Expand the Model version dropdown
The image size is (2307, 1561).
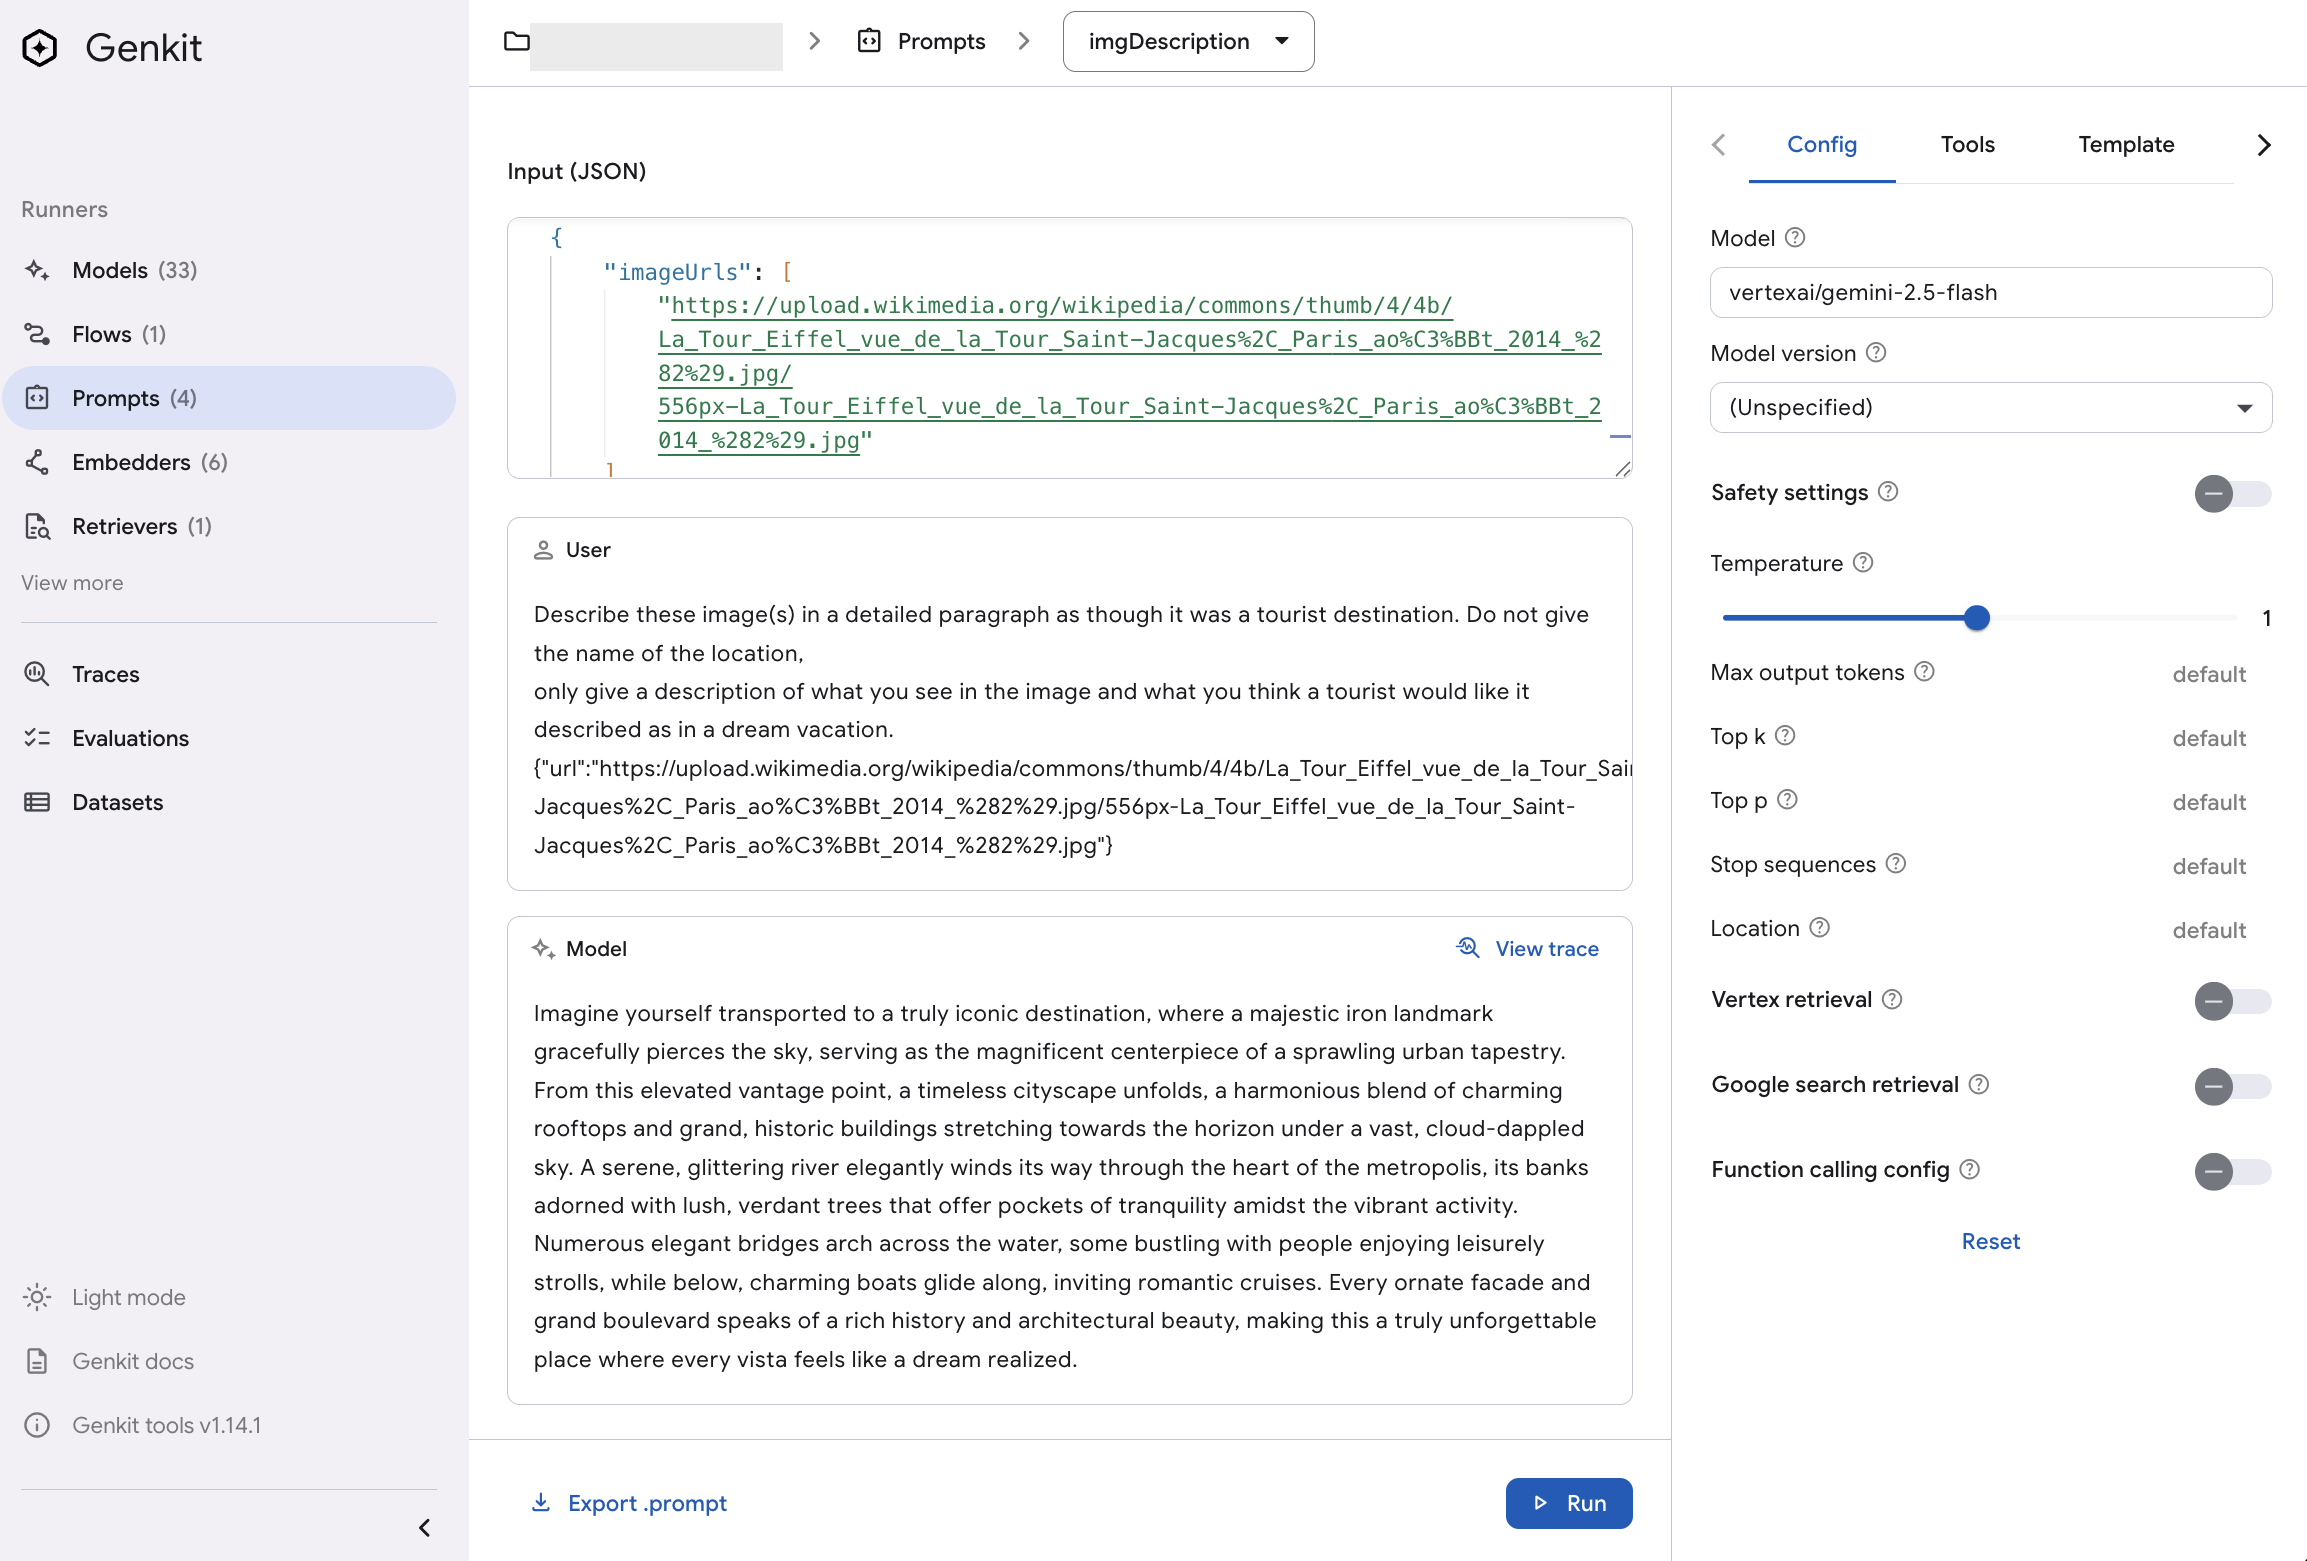coord(1990,408)
